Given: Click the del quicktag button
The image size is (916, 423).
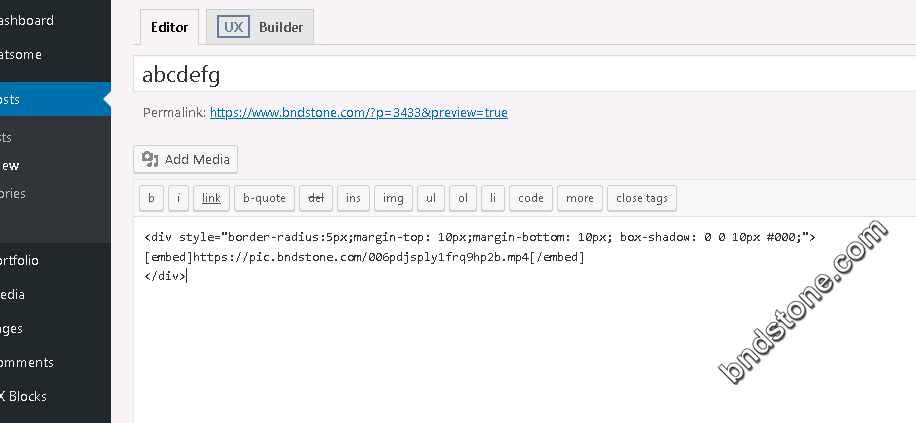Looking at the screenshot, I should (316, 198).
